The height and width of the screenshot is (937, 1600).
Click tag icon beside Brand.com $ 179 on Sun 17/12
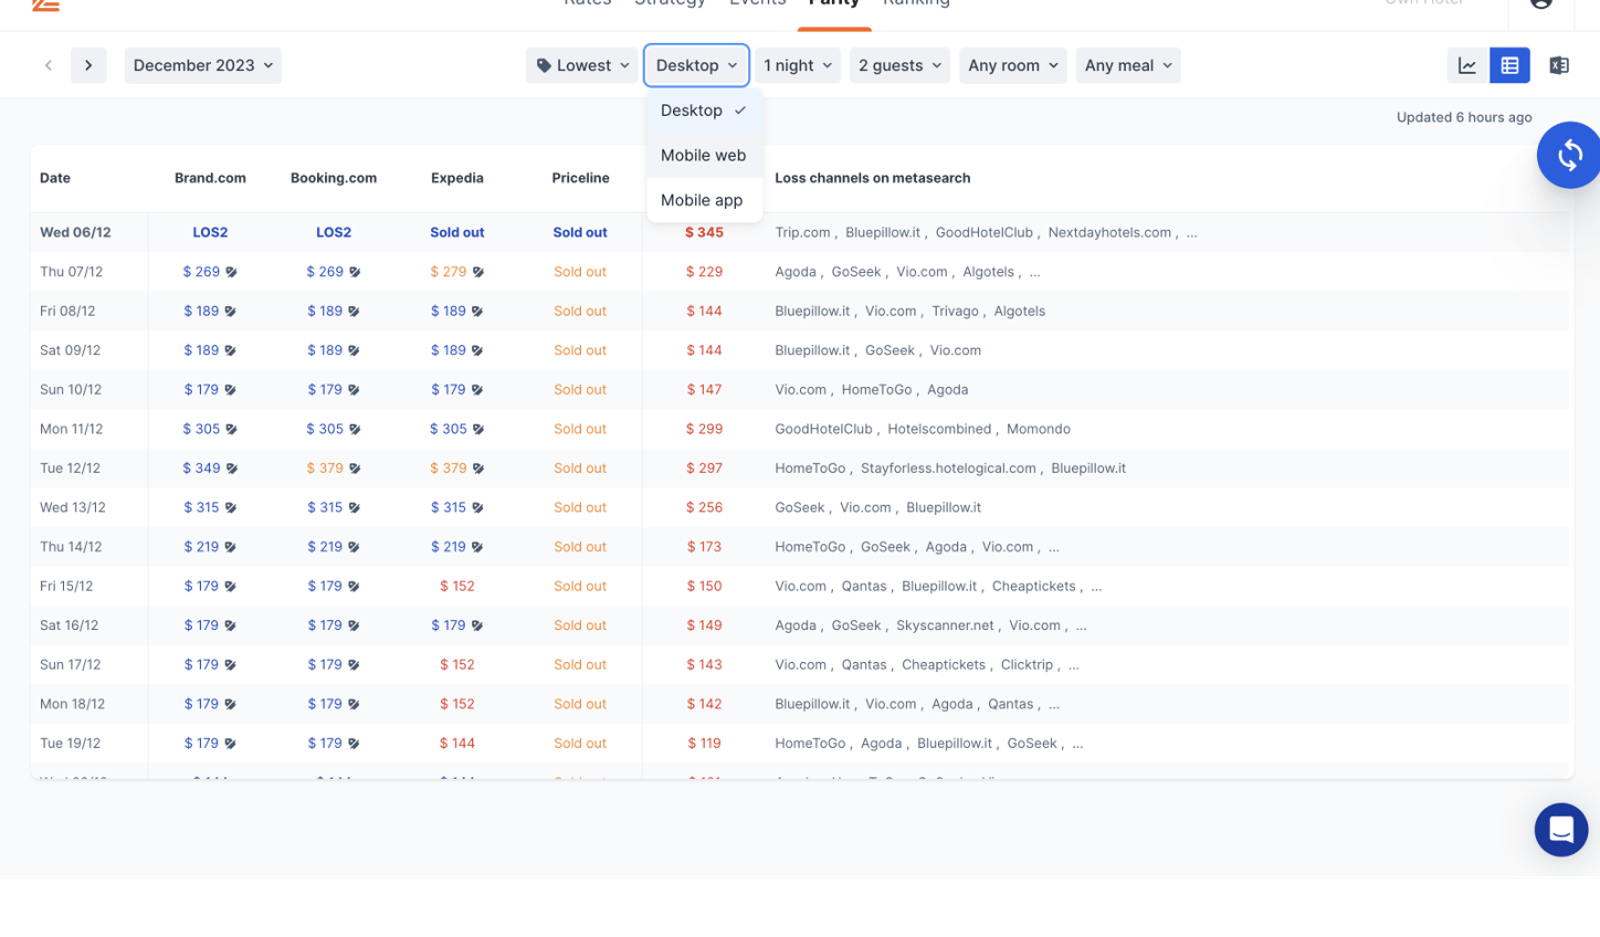pyautogui.click(x=230, y=665)
